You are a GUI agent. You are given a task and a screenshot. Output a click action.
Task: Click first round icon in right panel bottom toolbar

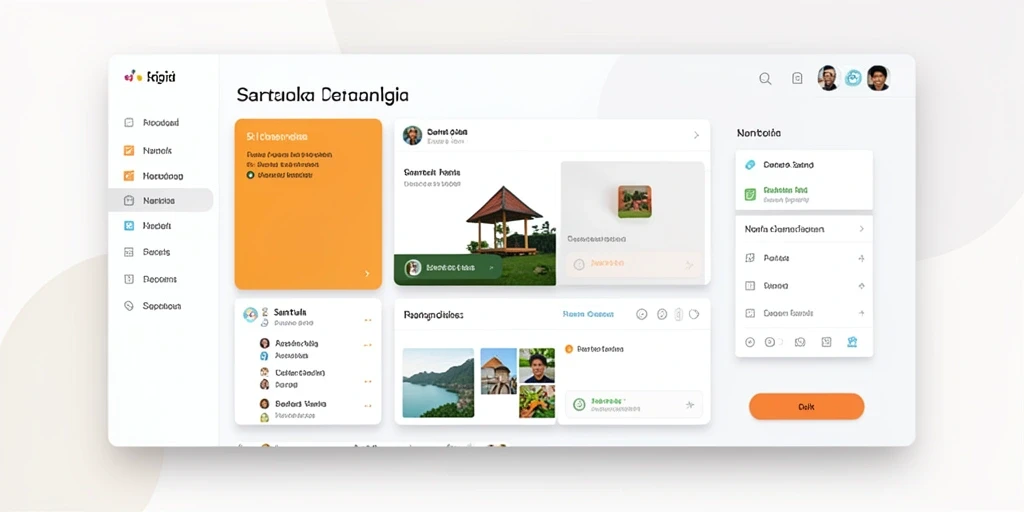click(x=750, y=342)
